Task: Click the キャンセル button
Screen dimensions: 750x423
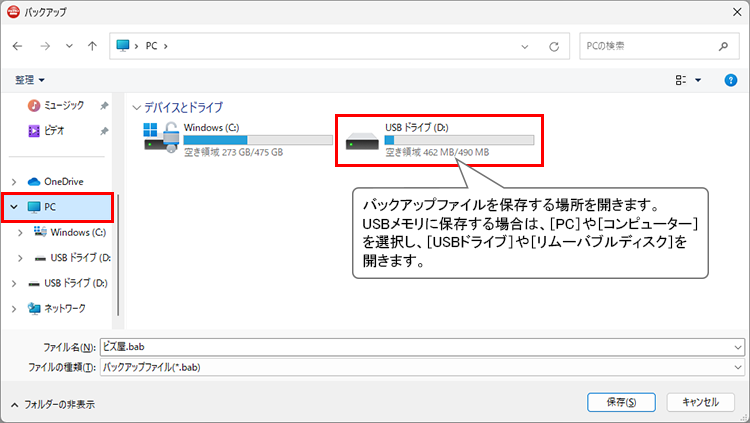Action: [700, 402]
